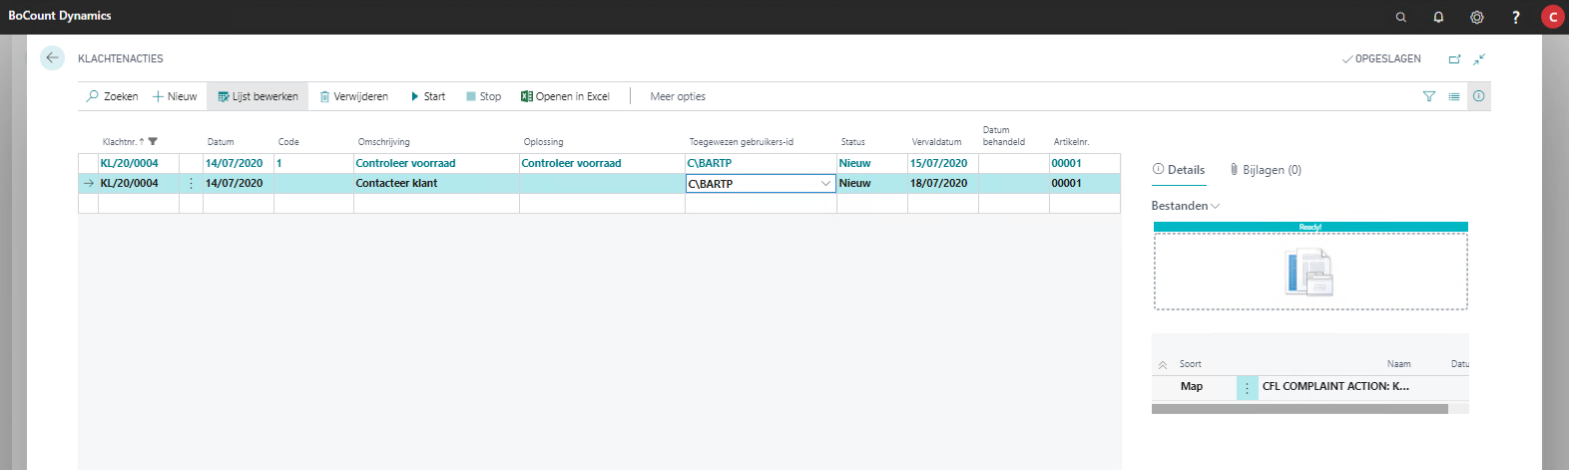Click the Openen in Excel button
Screen dimensions: 1569x470
565,97
